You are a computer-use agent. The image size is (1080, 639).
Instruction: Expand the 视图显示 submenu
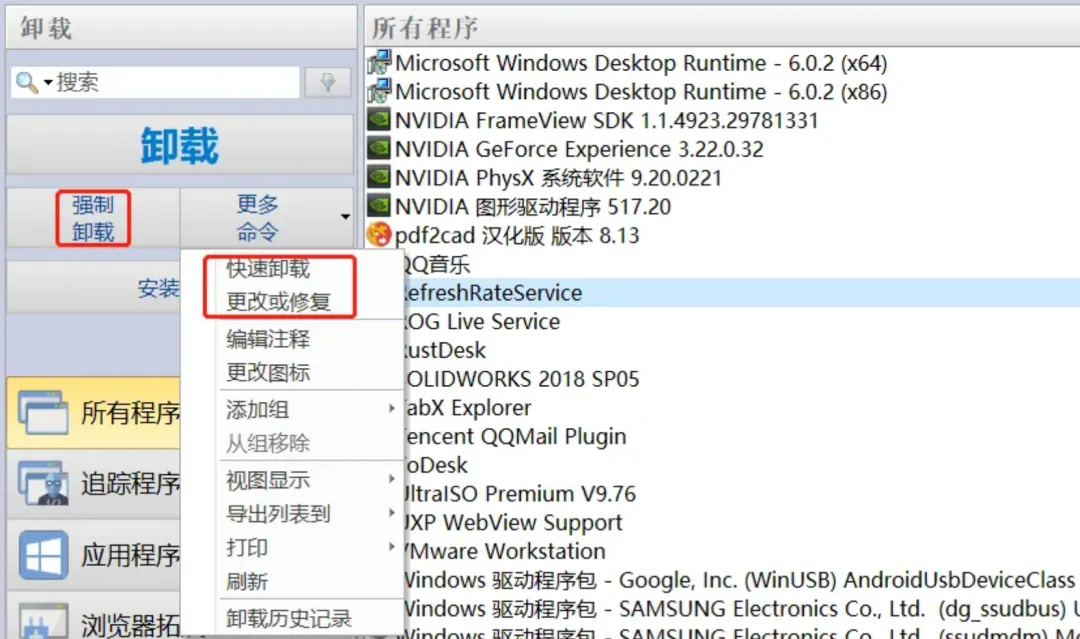coord(392,480)
